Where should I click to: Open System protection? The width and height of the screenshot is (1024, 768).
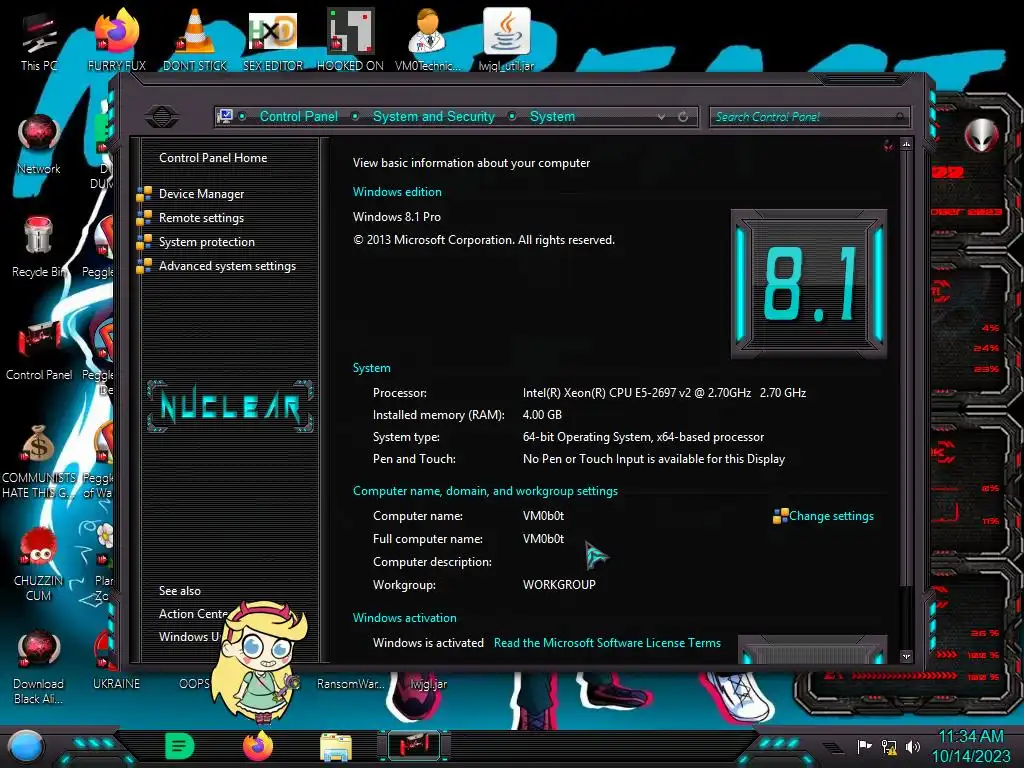[206, 242]
